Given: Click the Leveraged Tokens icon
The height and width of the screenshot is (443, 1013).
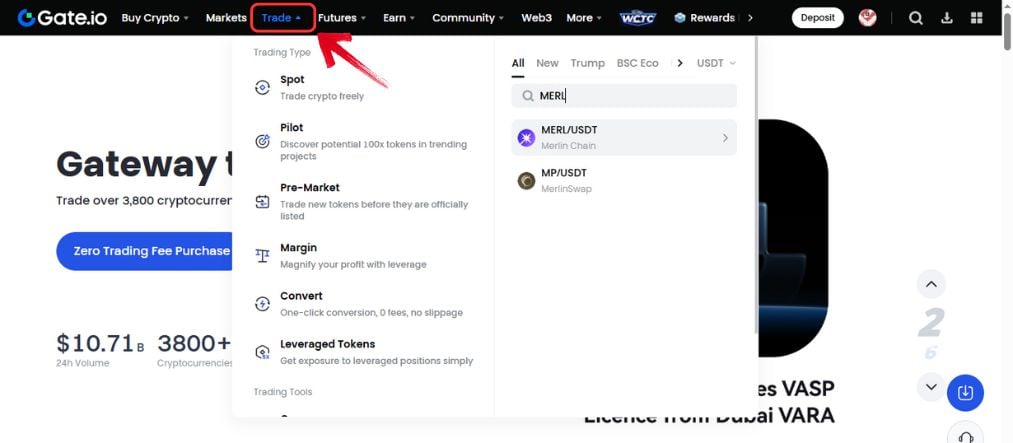Looking at the screenshot, I should click(262, 352).
